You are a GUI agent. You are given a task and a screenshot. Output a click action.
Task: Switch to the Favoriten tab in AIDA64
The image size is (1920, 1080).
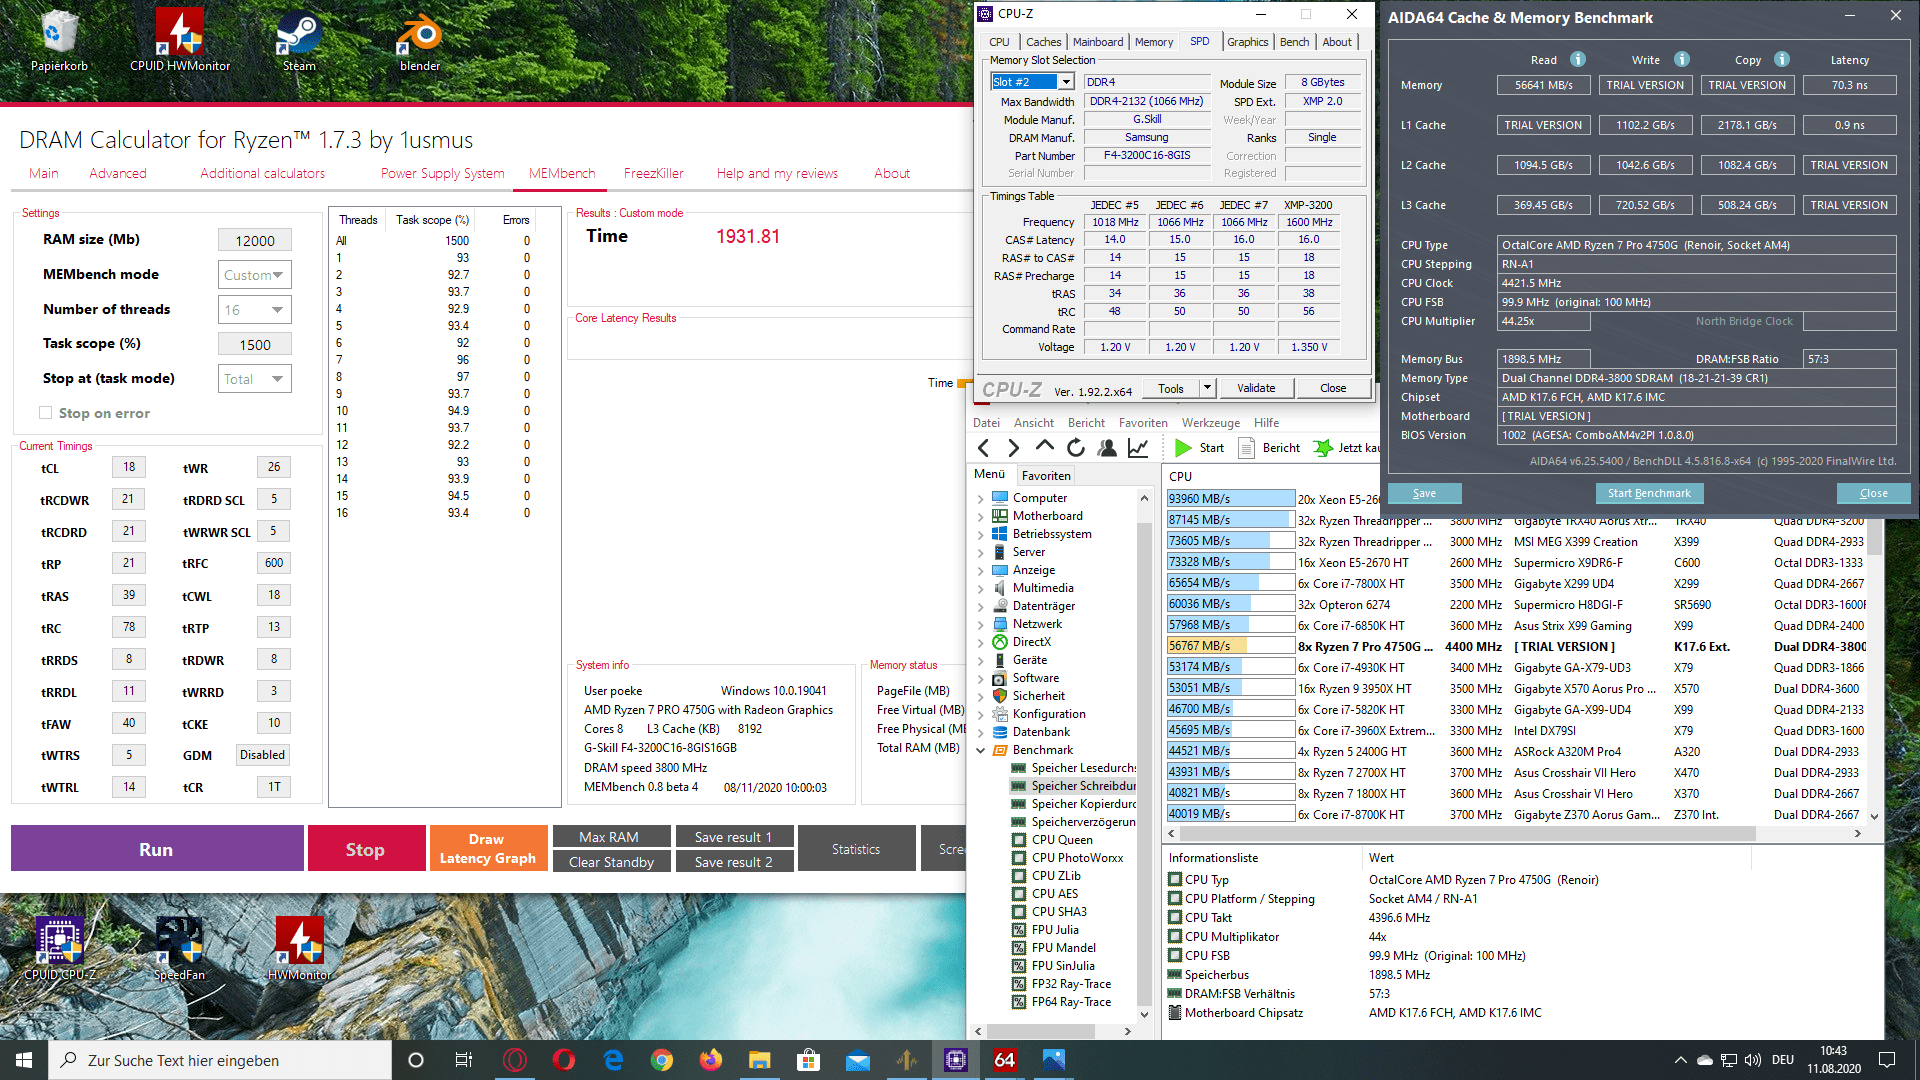pyautogui.click(x=1046, y=476)
